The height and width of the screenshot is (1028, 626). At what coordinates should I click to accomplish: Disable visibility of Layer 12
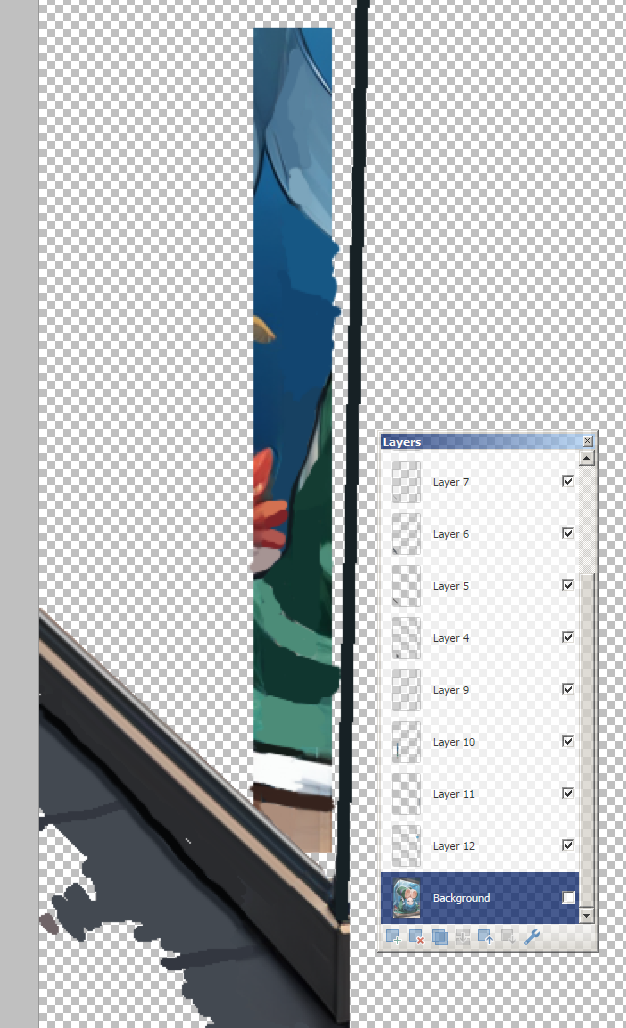coord(568,845)
